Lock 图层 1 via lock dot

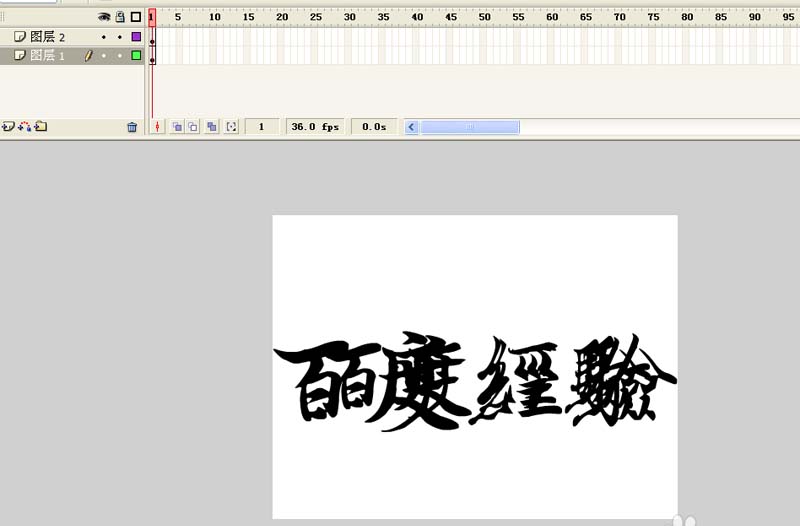120,56
